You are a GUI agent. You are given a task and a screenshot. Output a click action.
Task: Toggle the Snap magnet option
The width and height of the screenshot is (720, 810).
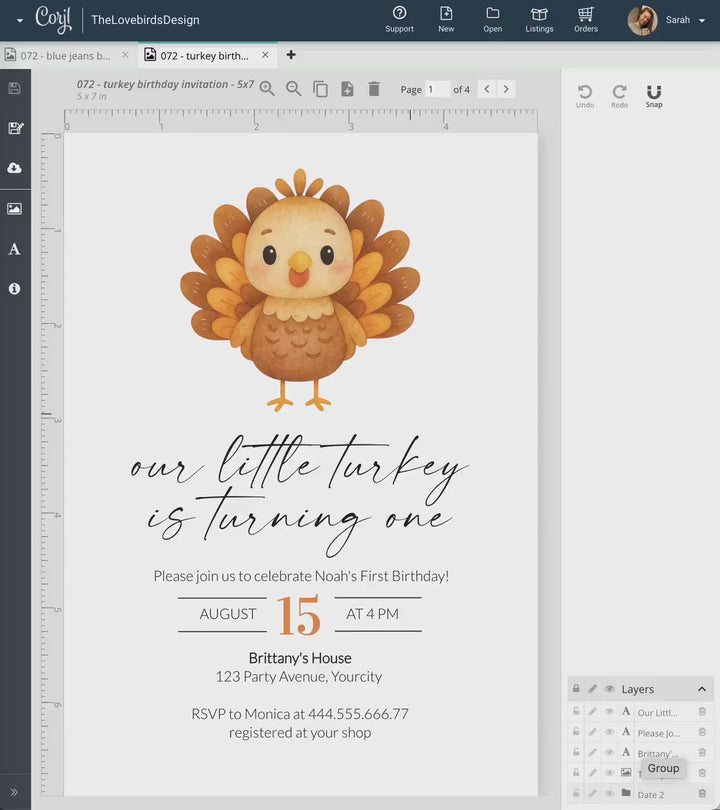coord(654,95)
